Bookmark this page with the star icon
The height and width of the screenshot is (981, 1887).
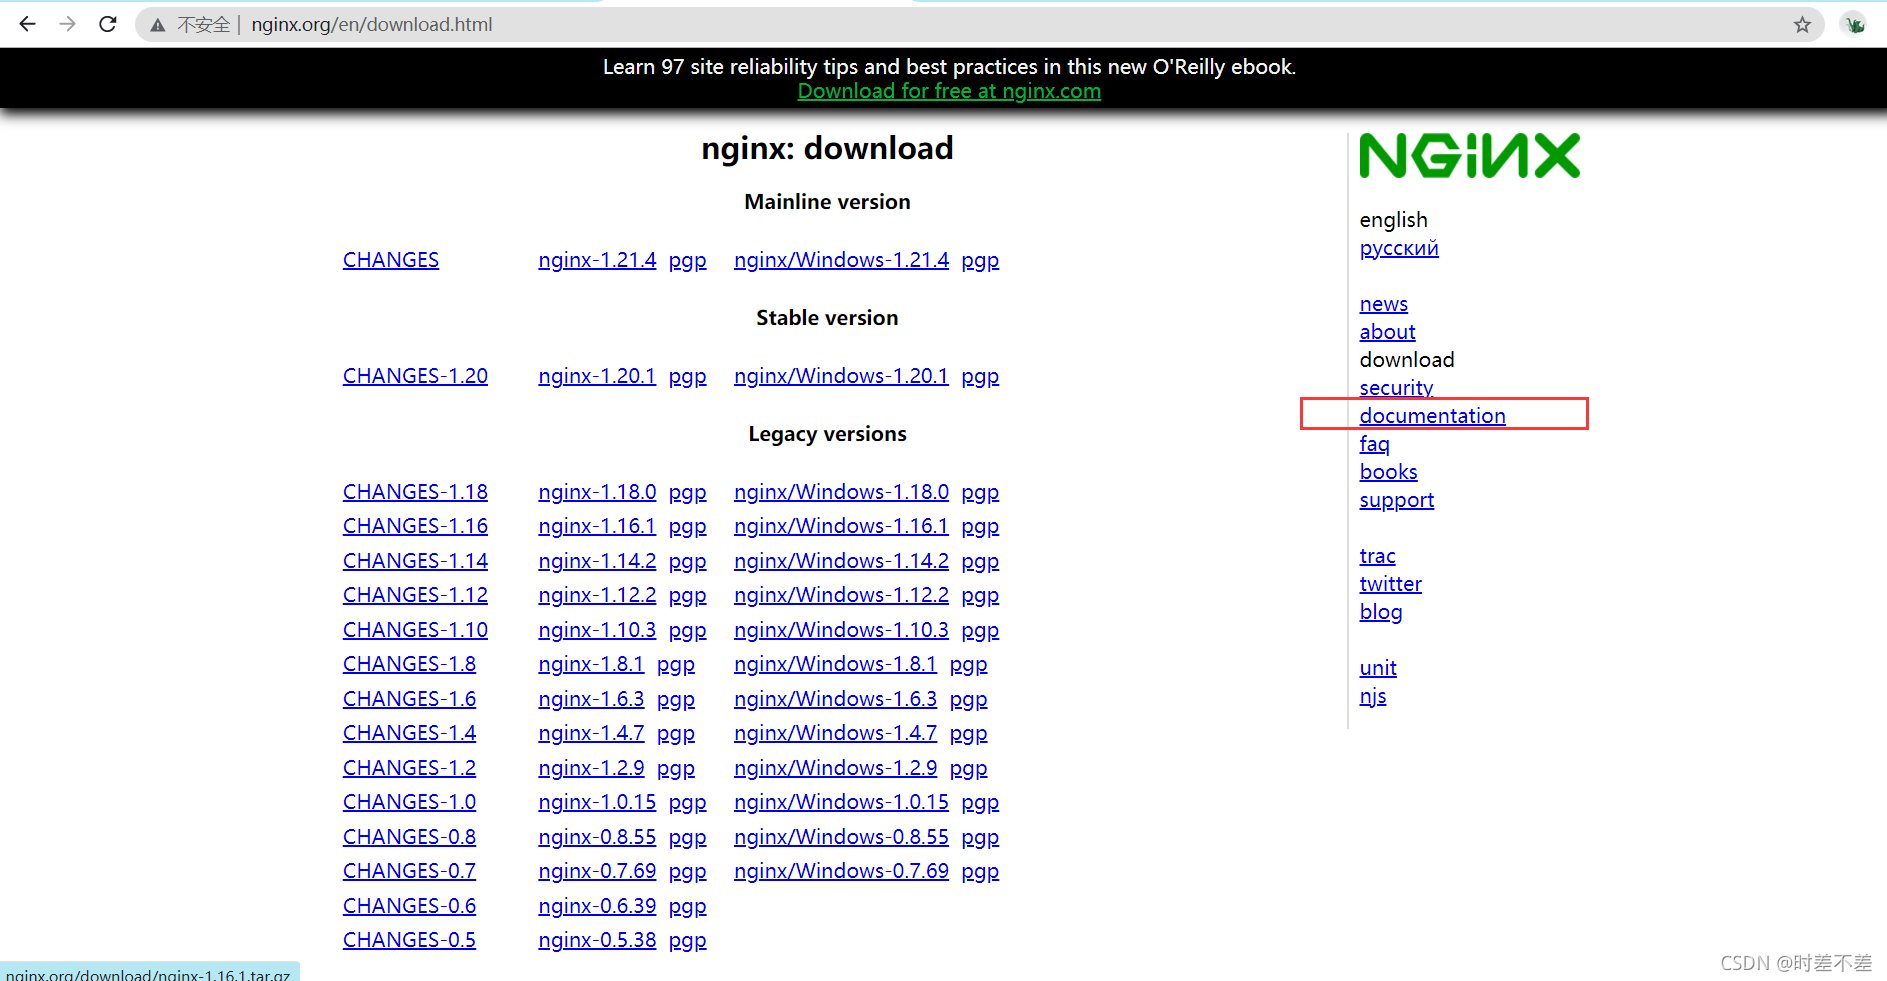1802,25
